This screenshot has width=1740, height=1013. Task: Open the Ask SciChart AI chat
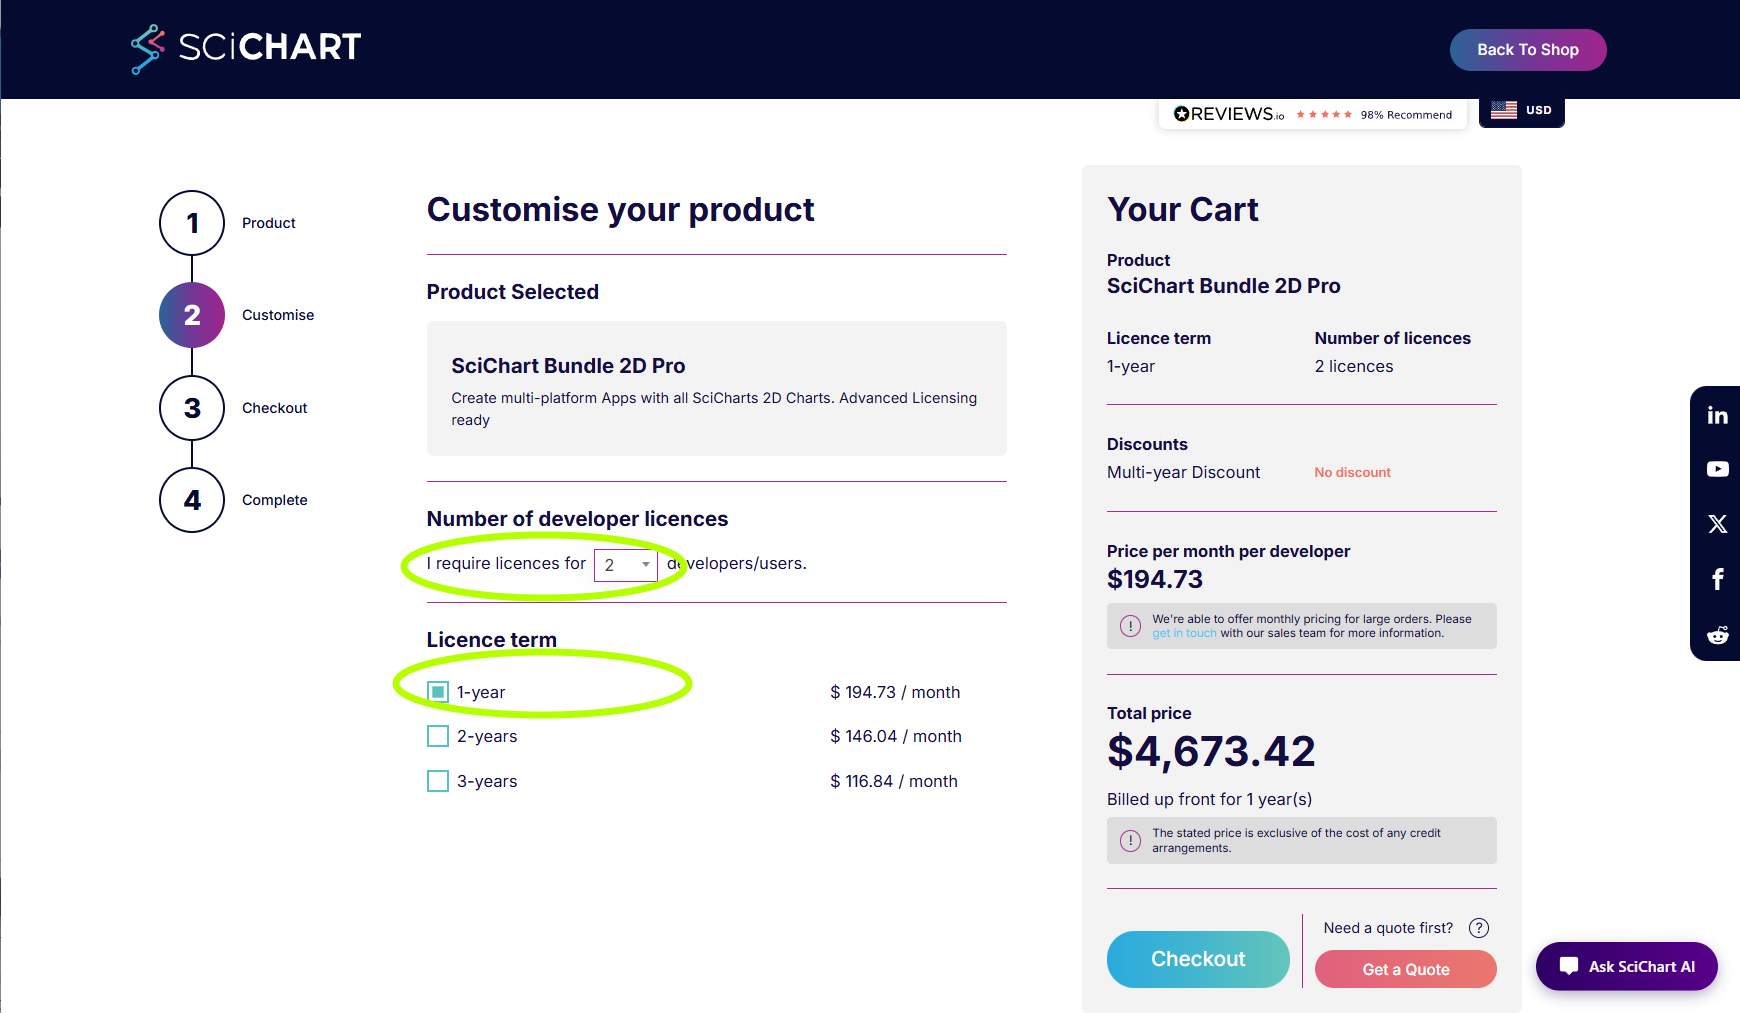click(1626, 966)
